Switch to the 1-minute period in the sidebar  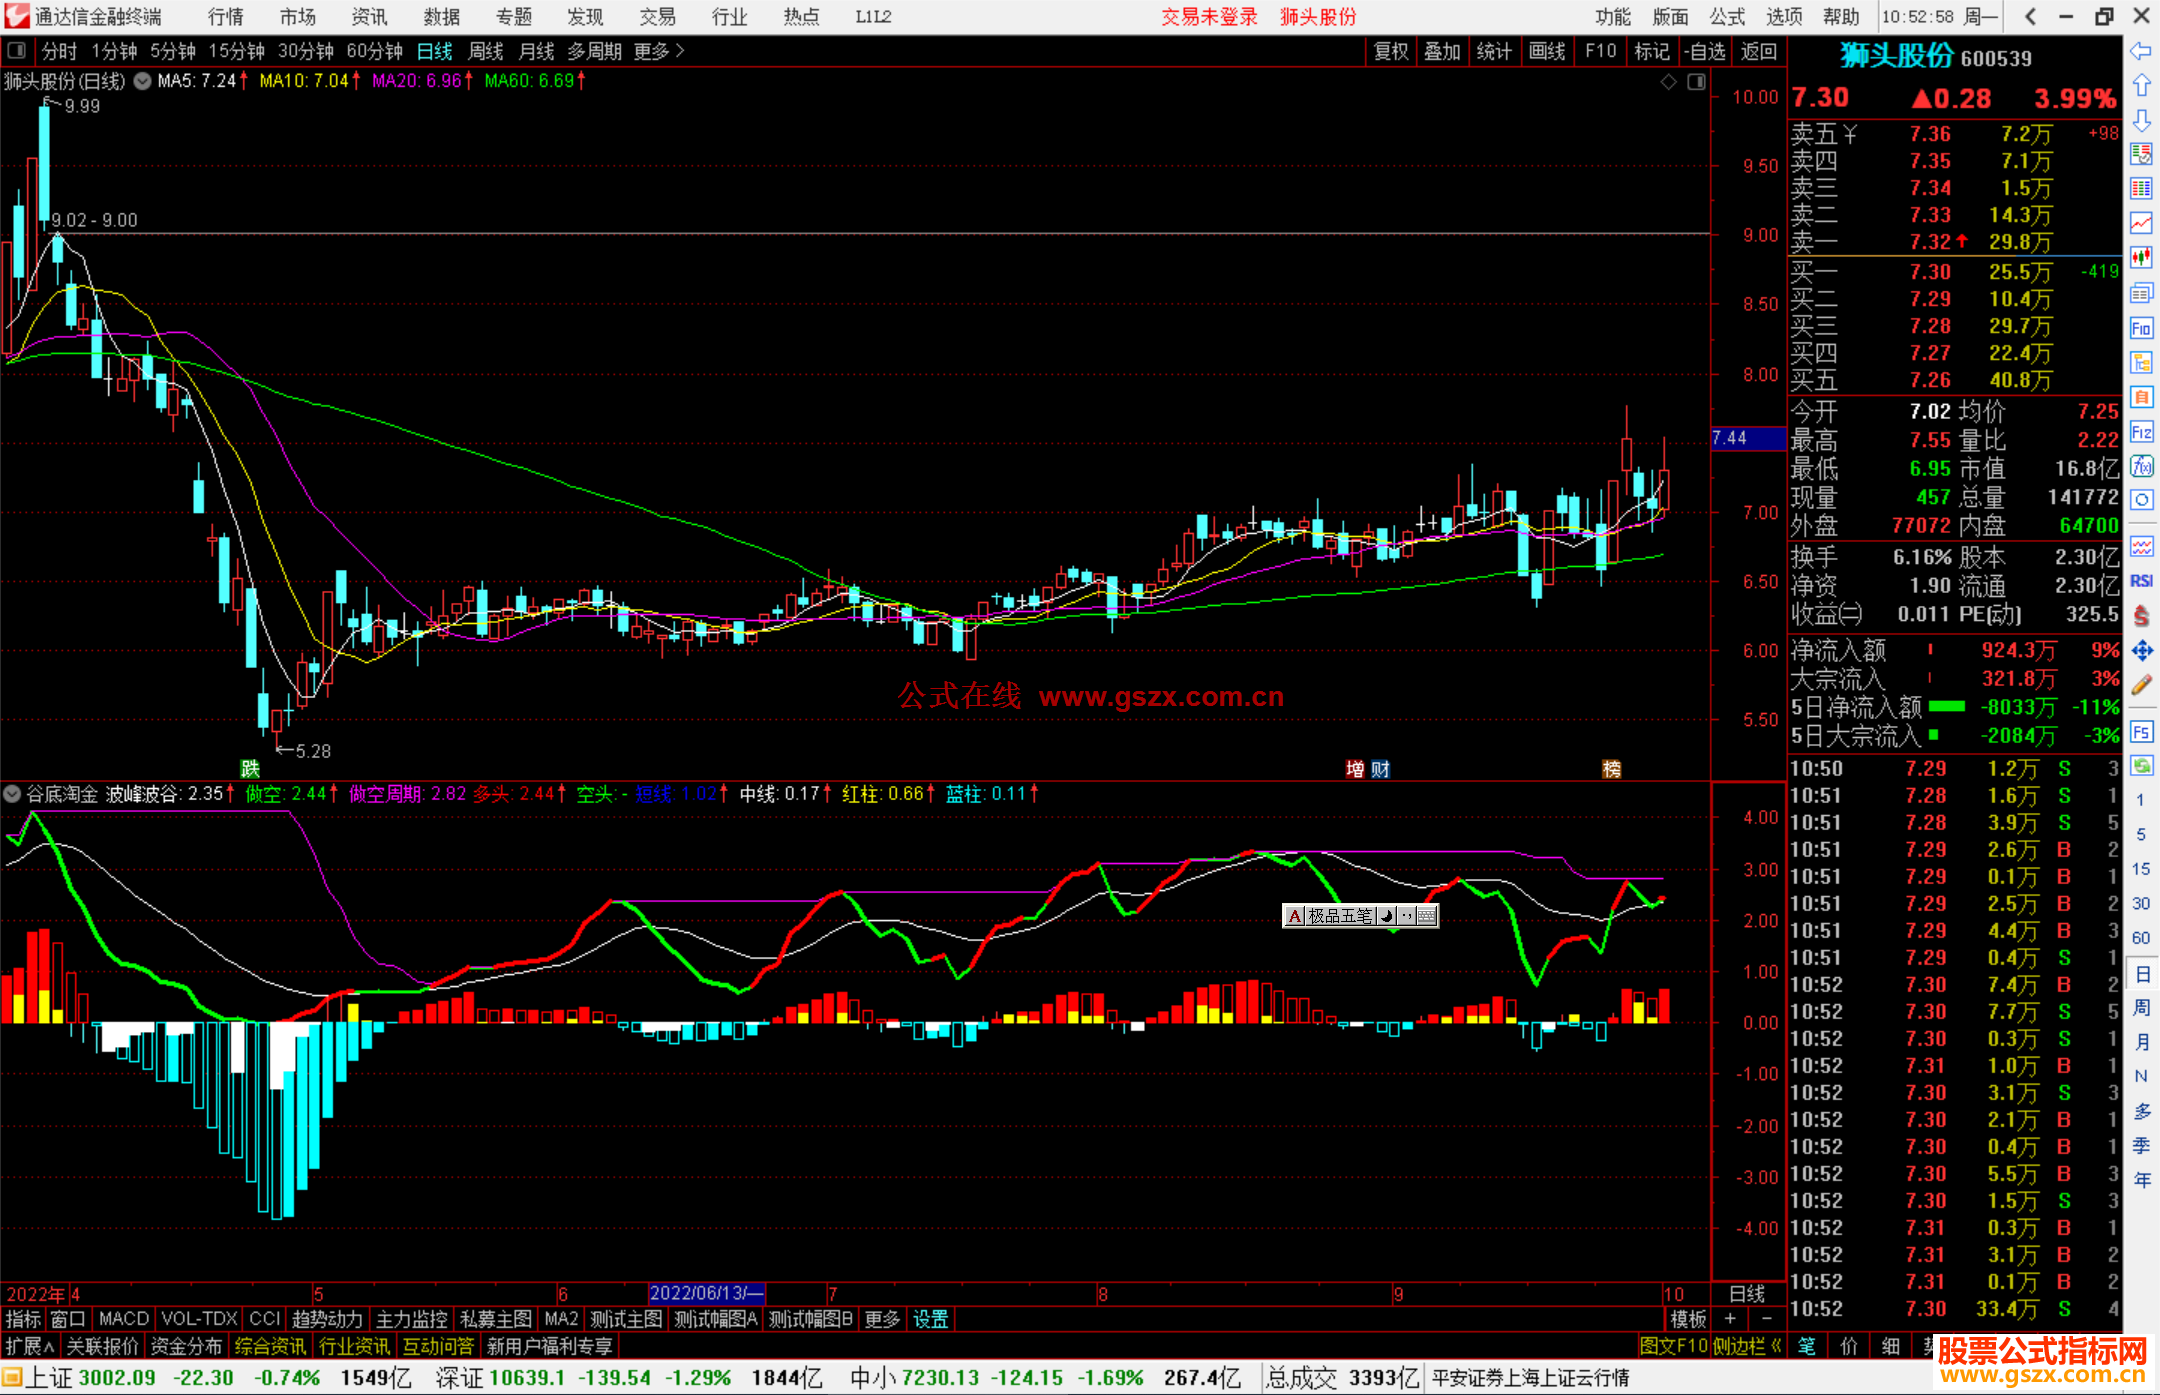coord(2140,800)
